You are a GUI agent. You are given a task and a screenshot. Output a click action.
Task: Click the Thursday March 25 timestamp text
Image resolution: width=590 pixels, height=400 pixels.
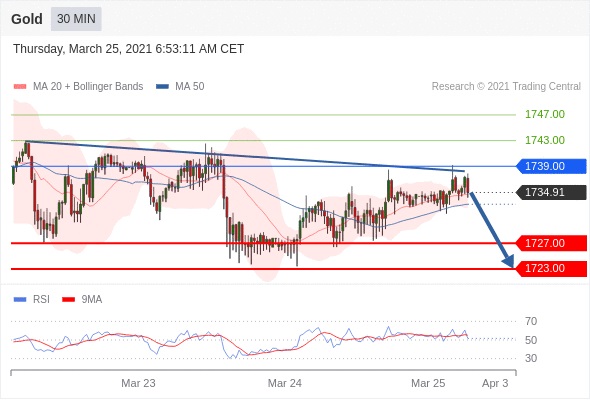[129, 49]
